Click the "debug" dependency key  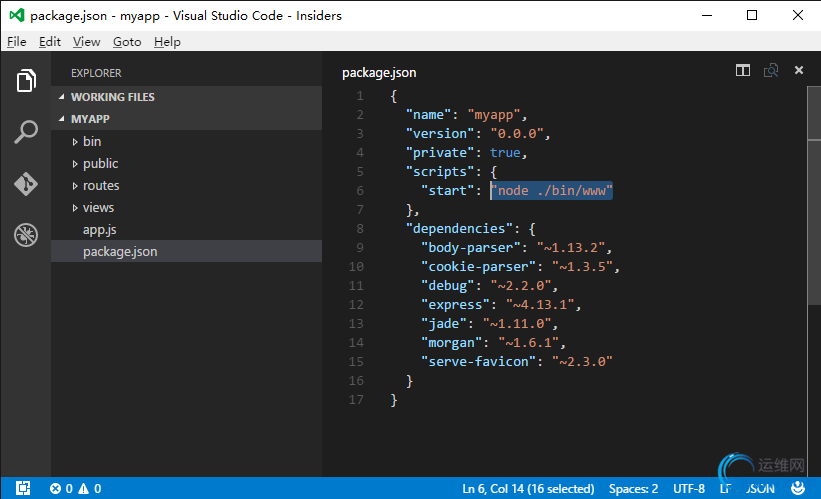click(448, 285)
